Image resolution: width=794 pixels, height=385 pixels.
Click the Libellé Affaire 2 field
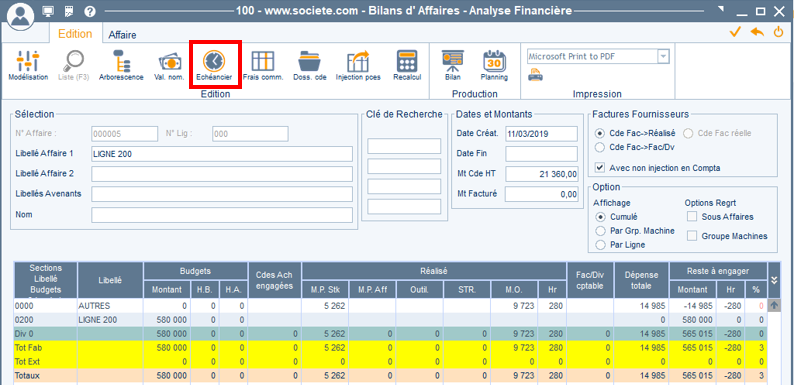[222, 174]
